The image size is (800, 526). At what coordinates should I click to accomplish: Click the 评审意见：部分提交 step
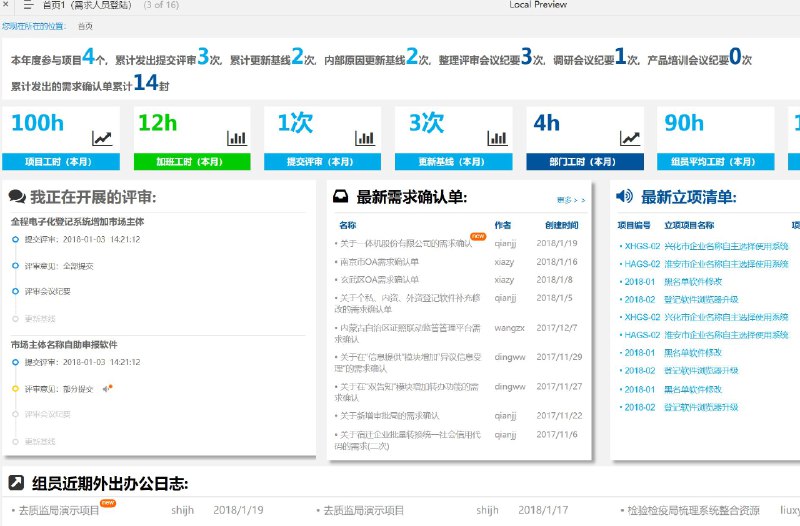coord(59,389)
